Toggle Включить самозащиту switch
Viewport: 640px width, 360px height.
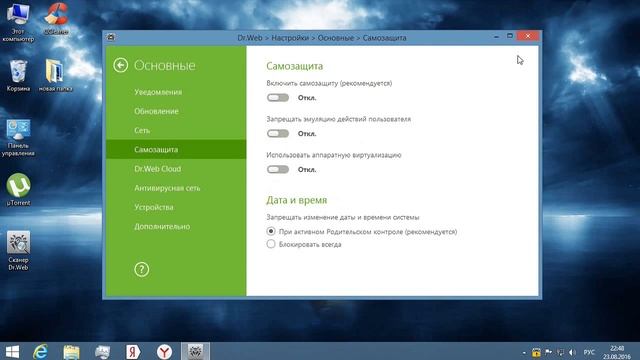click(278, 98)
